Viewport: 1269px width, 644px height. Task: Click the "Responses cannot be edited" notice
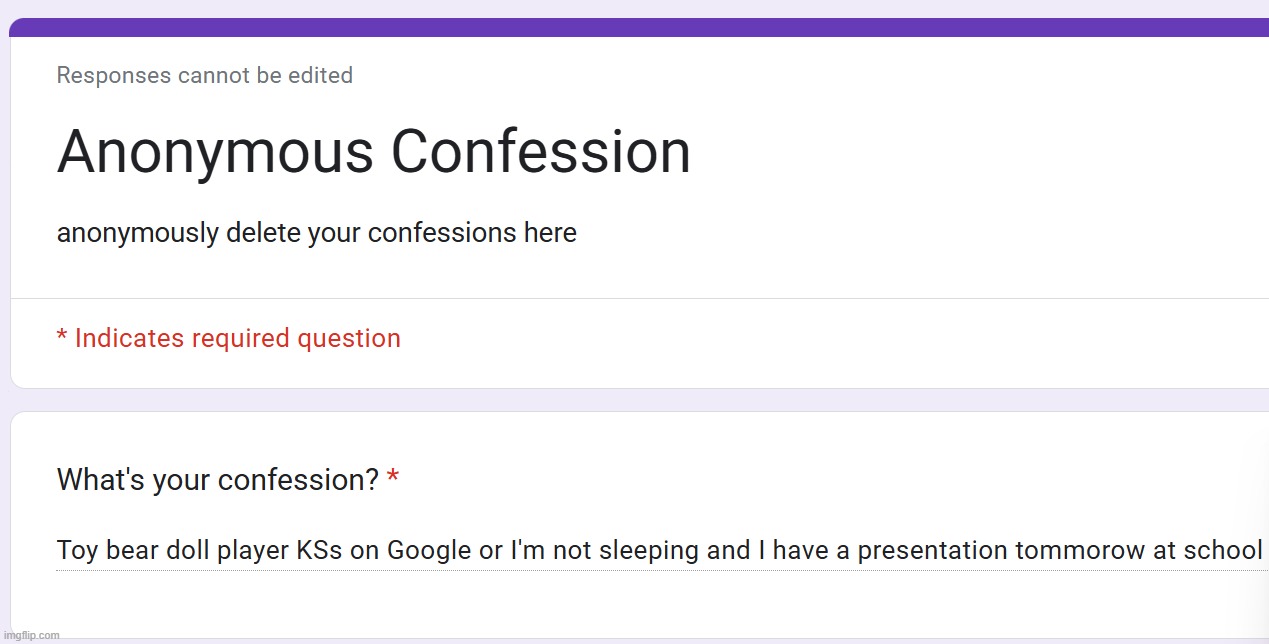(204, 76)
